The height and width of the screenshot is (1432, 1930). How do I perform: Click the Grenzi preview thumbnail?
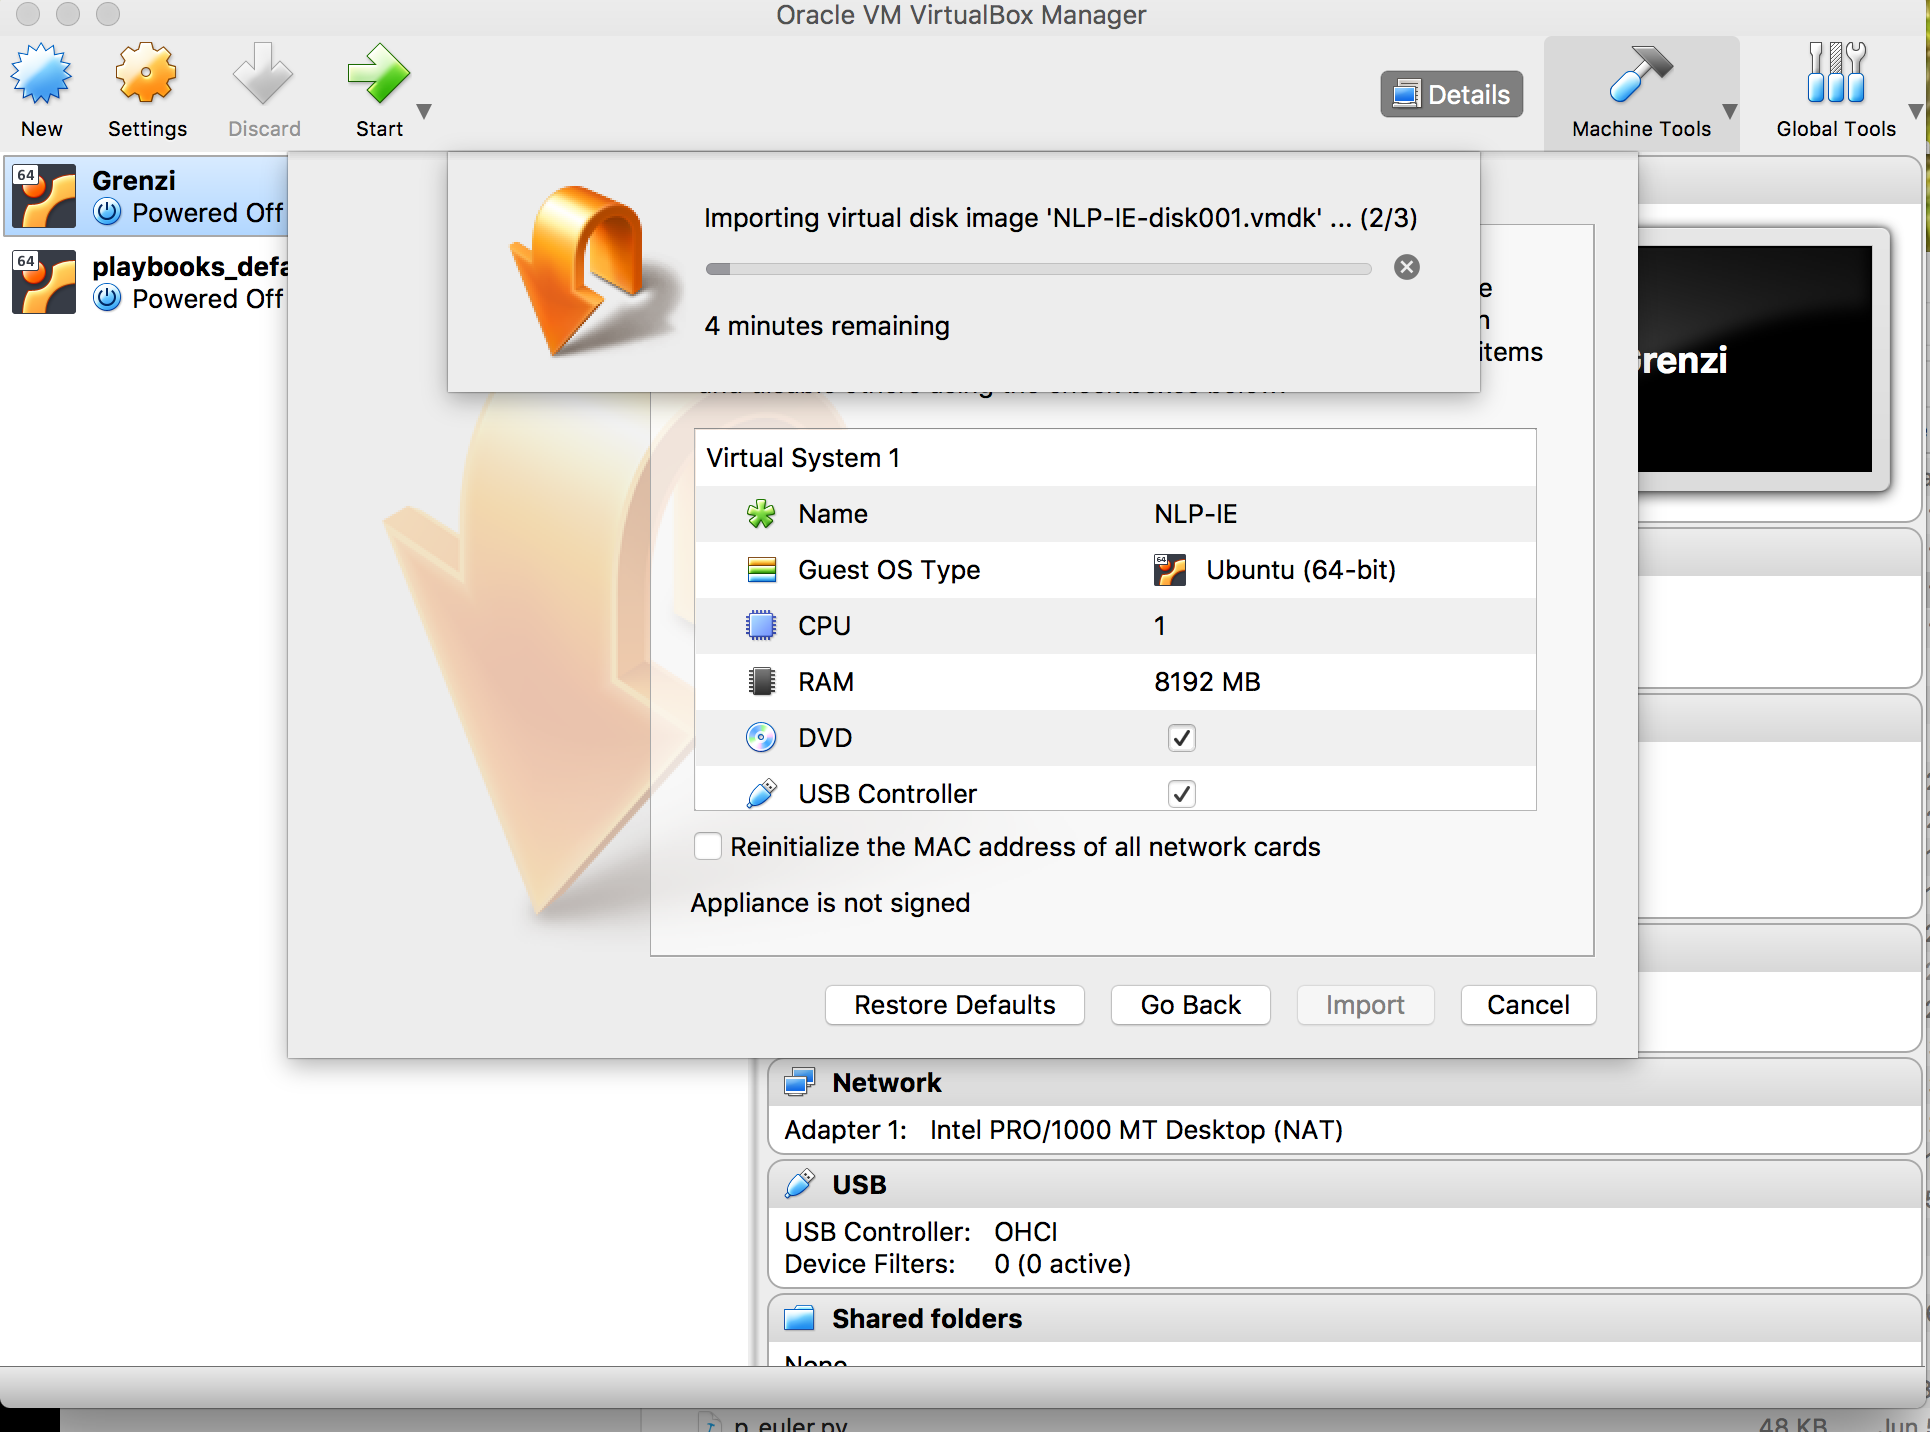[1755, 359]
